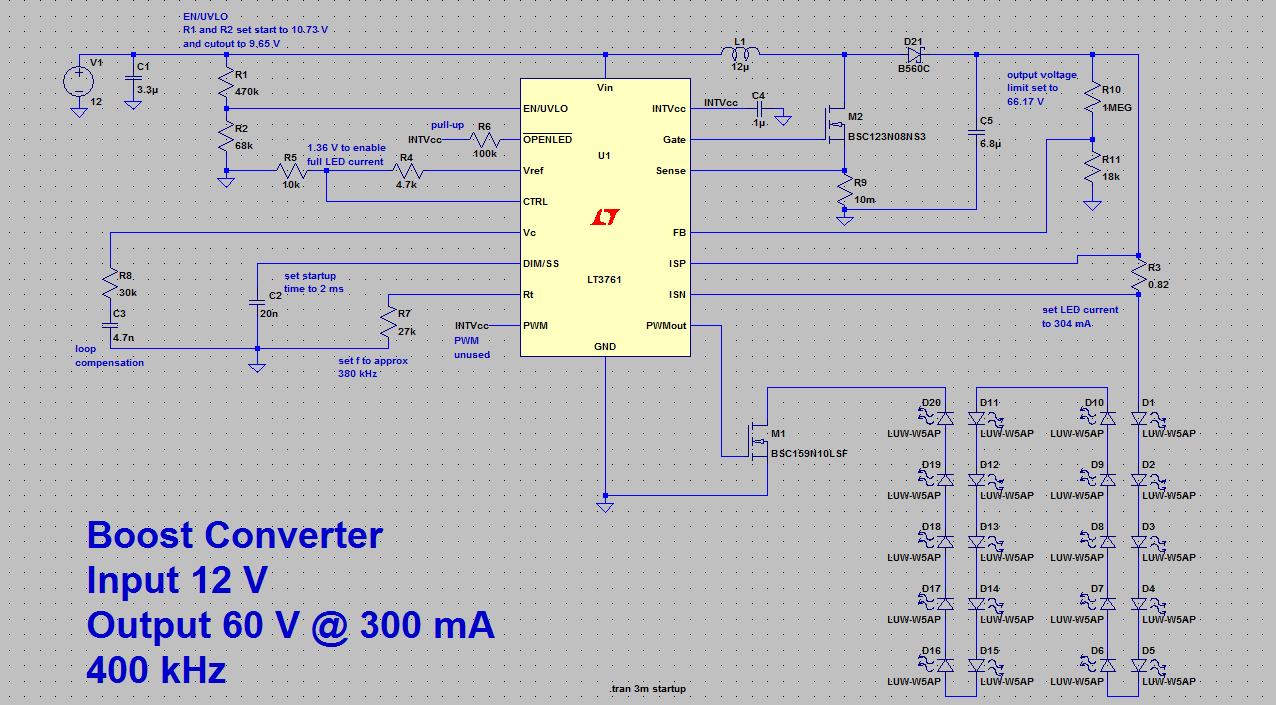The height and width of the screenshot is (705, 1276).
Task: Click the LT3761 part name text
Action: pyautogui.click(x=604, y=279)
